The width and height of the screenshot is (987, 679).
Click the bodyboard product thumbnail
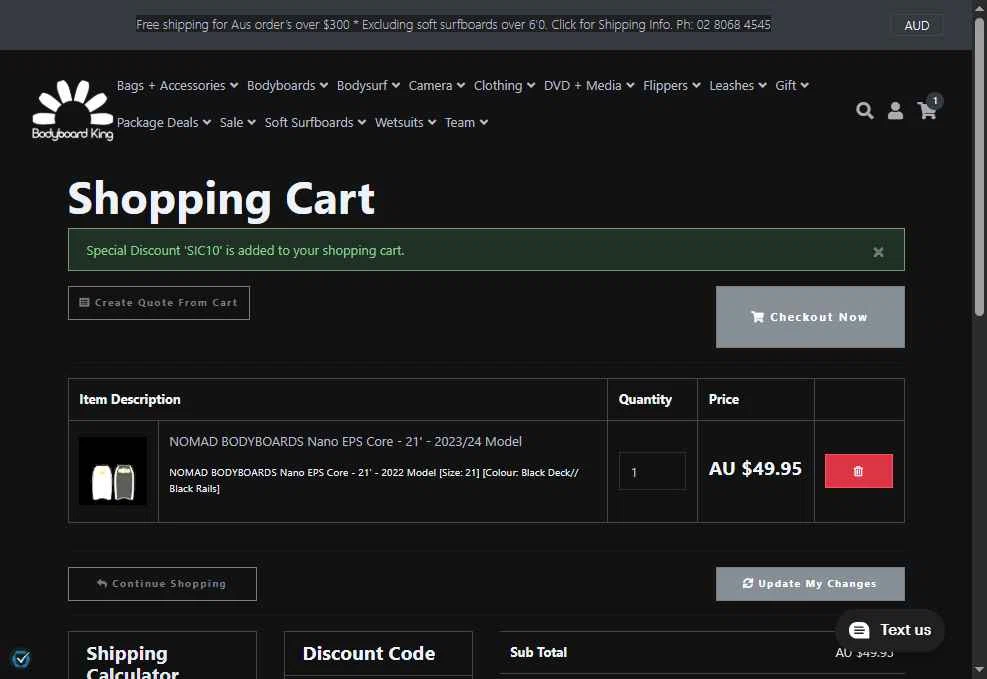click(x=113, y=471)
